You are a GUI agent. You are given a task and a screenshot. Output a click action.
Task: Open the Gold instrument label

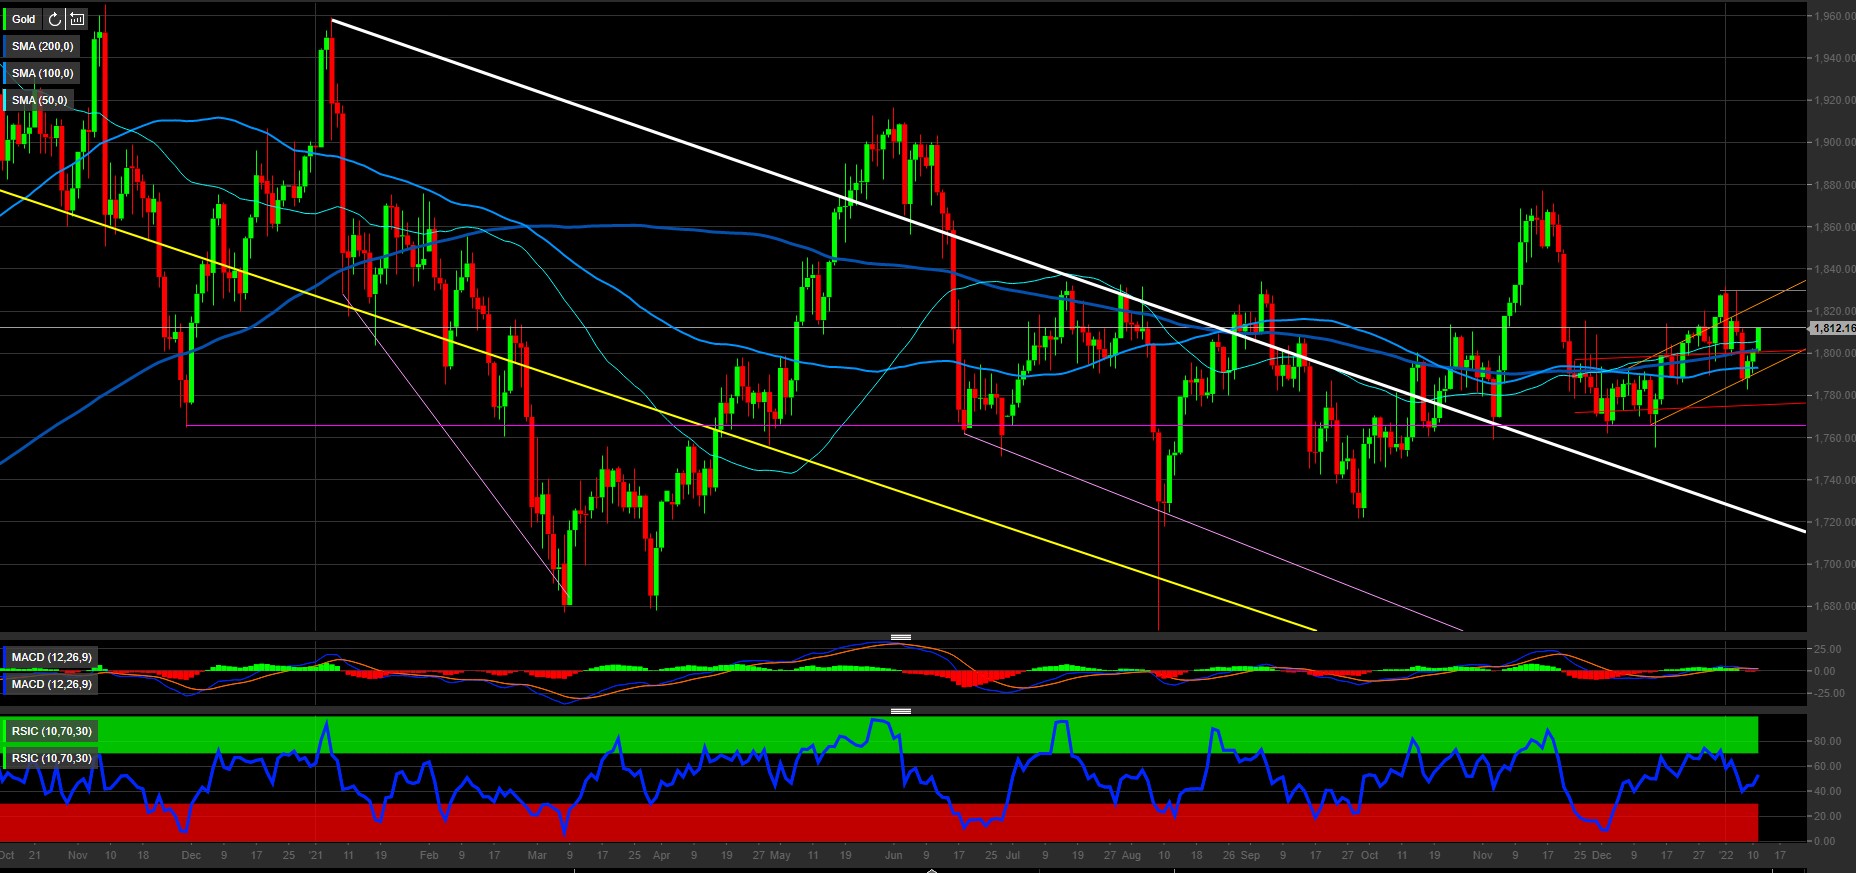pos(24,19)
